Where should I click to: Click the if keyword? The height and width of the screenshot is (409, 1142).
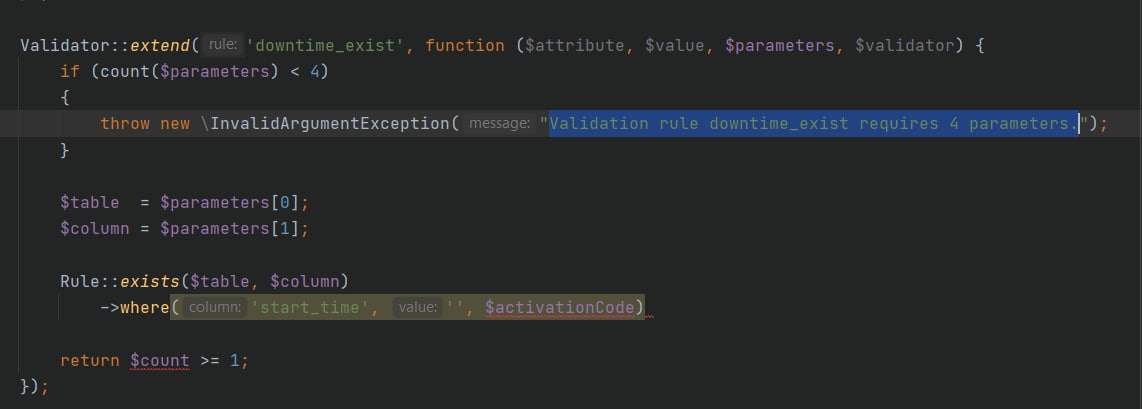[70, 71]
